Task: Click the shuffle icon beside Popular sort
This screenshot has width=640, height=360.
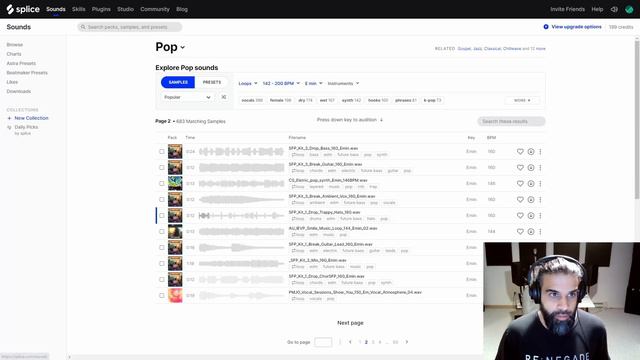Action: pyautogui.click(x=224, y=97)
